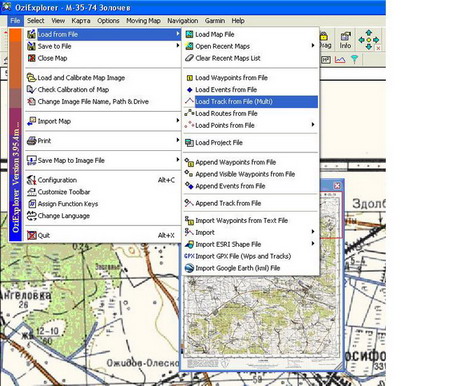Choose Append Events from File
Image resolution: width=476 pixels, height=386 pixels.
click(x=251, y=186)
